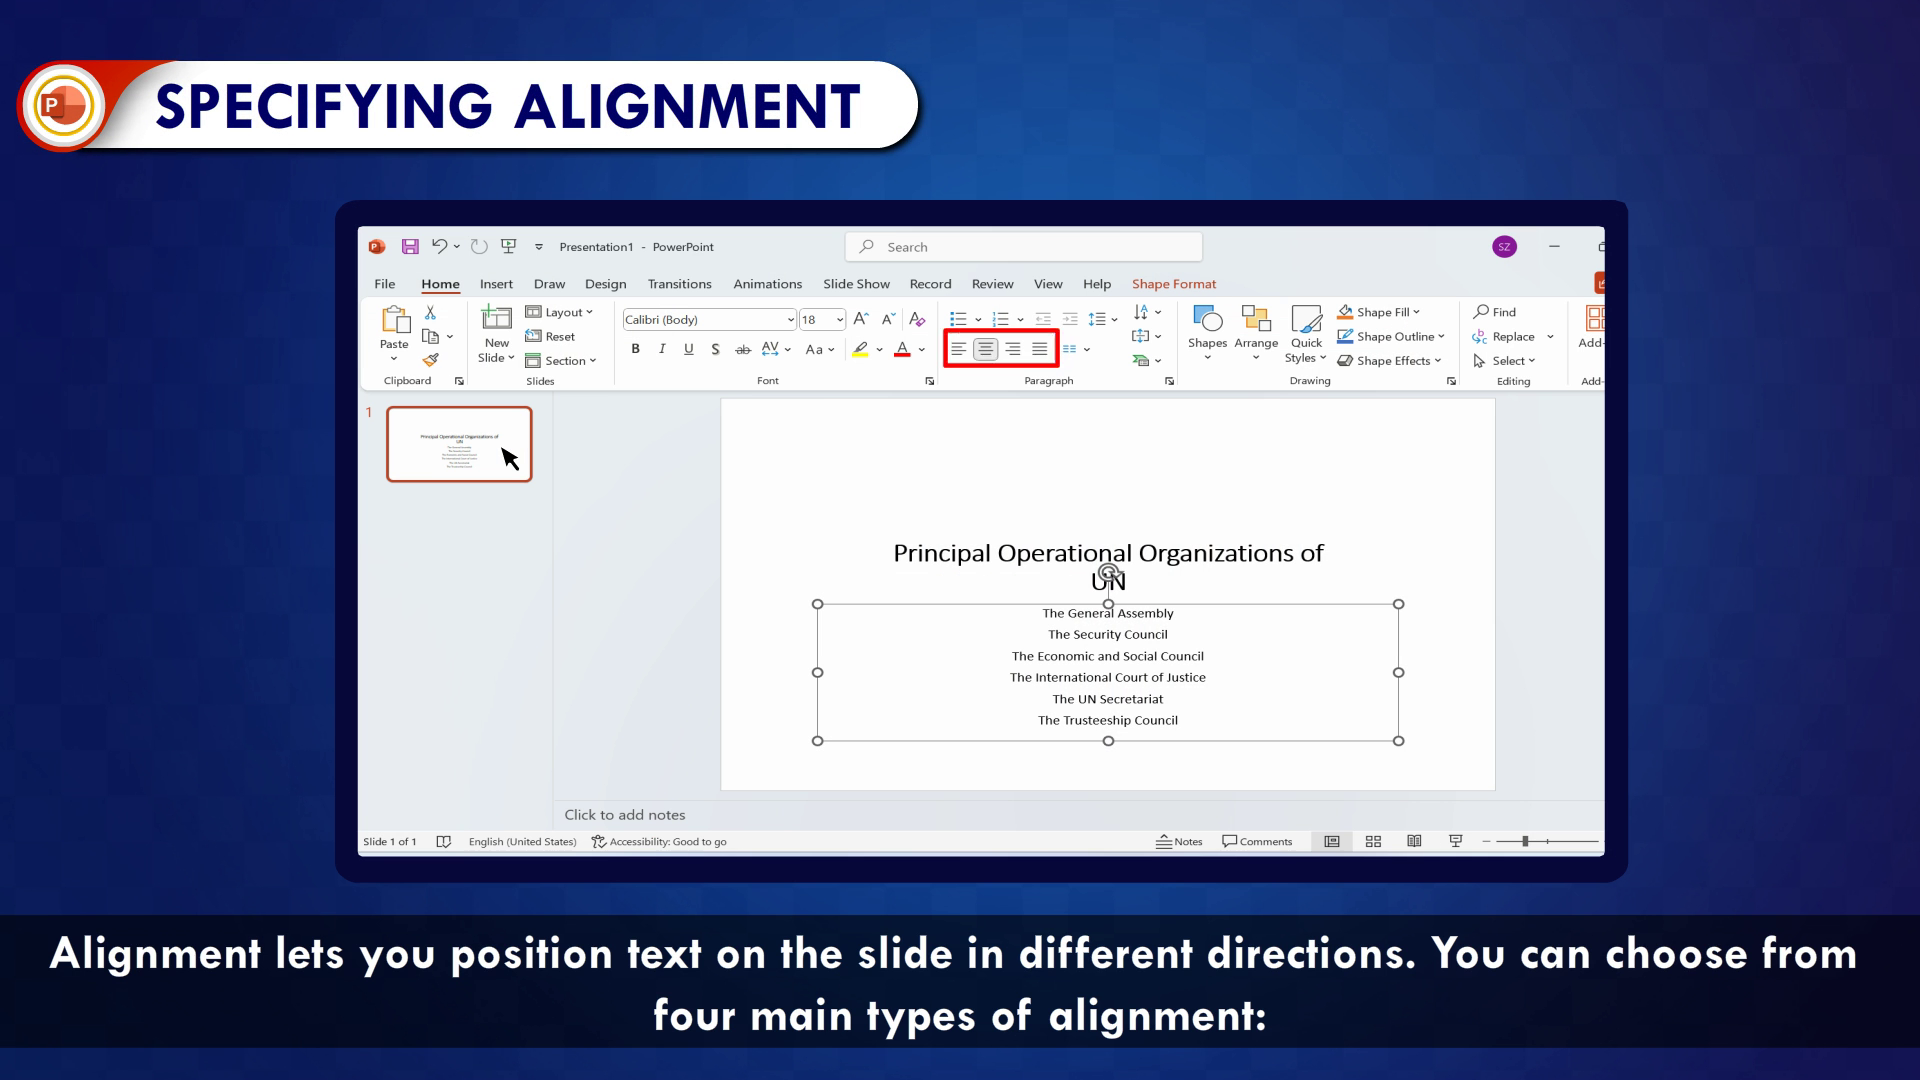Click the Undo arrow icon
This screenshot has width=1920, height=1080.
tap(439, 246)
